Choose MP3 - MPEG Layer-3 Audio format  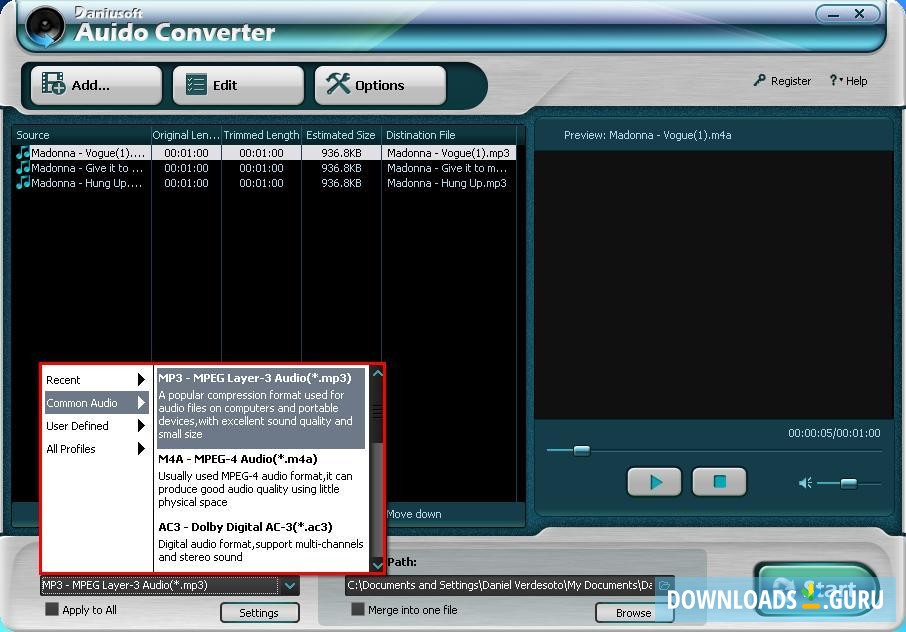(x=261, y=407)
